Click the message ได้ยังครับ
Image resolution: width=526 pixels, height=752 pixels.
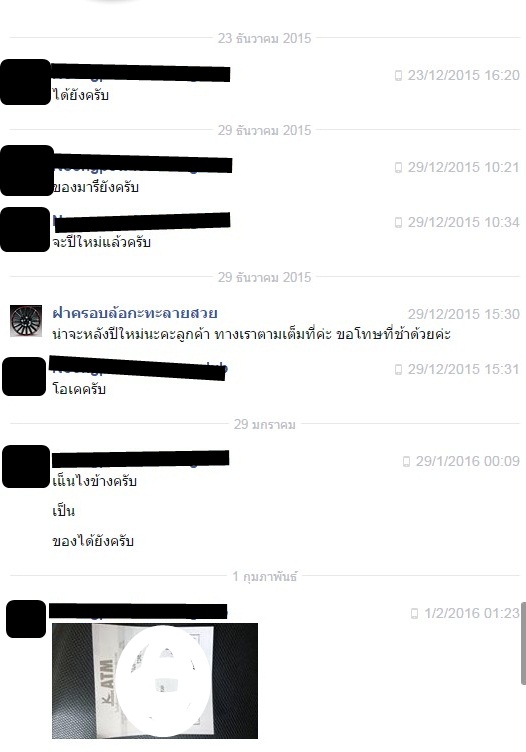[81, 95]
